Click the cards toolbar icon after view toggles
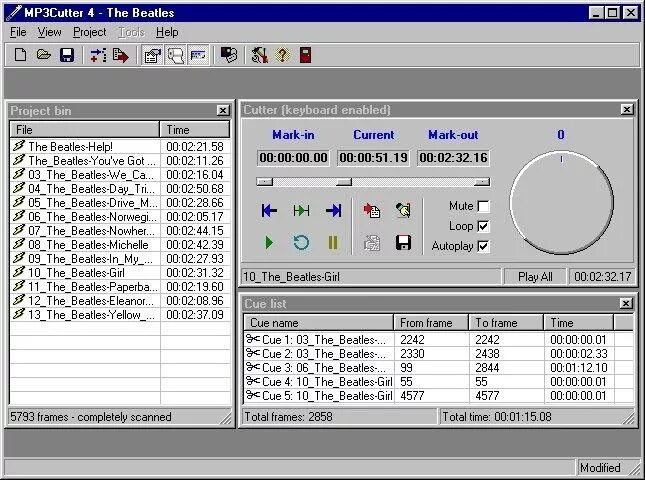The image size is (645, 480). pyautogui.click(x=229, y=55)
